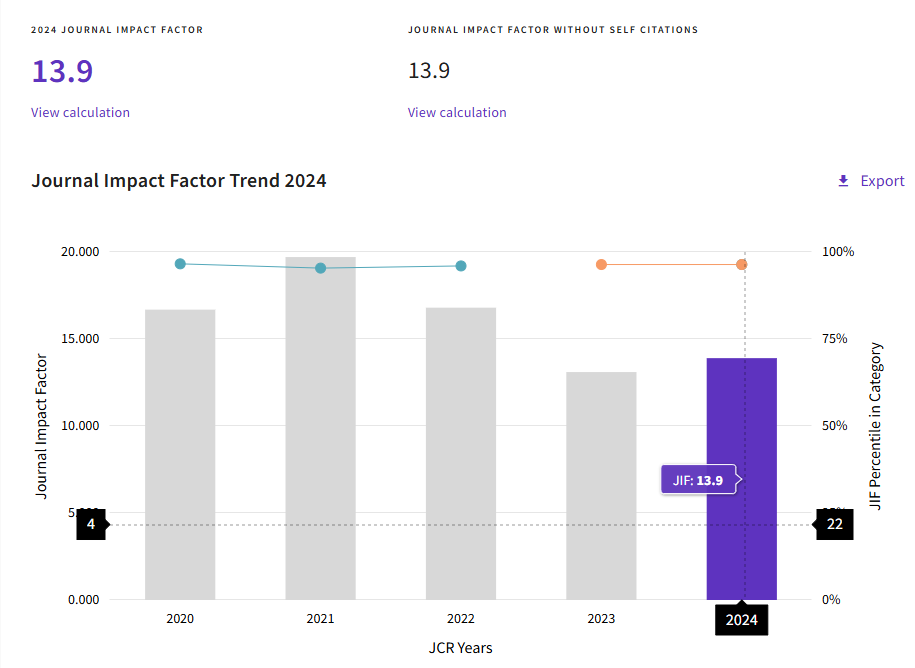Click the 2021 teal percentile data point

[320, 268]
